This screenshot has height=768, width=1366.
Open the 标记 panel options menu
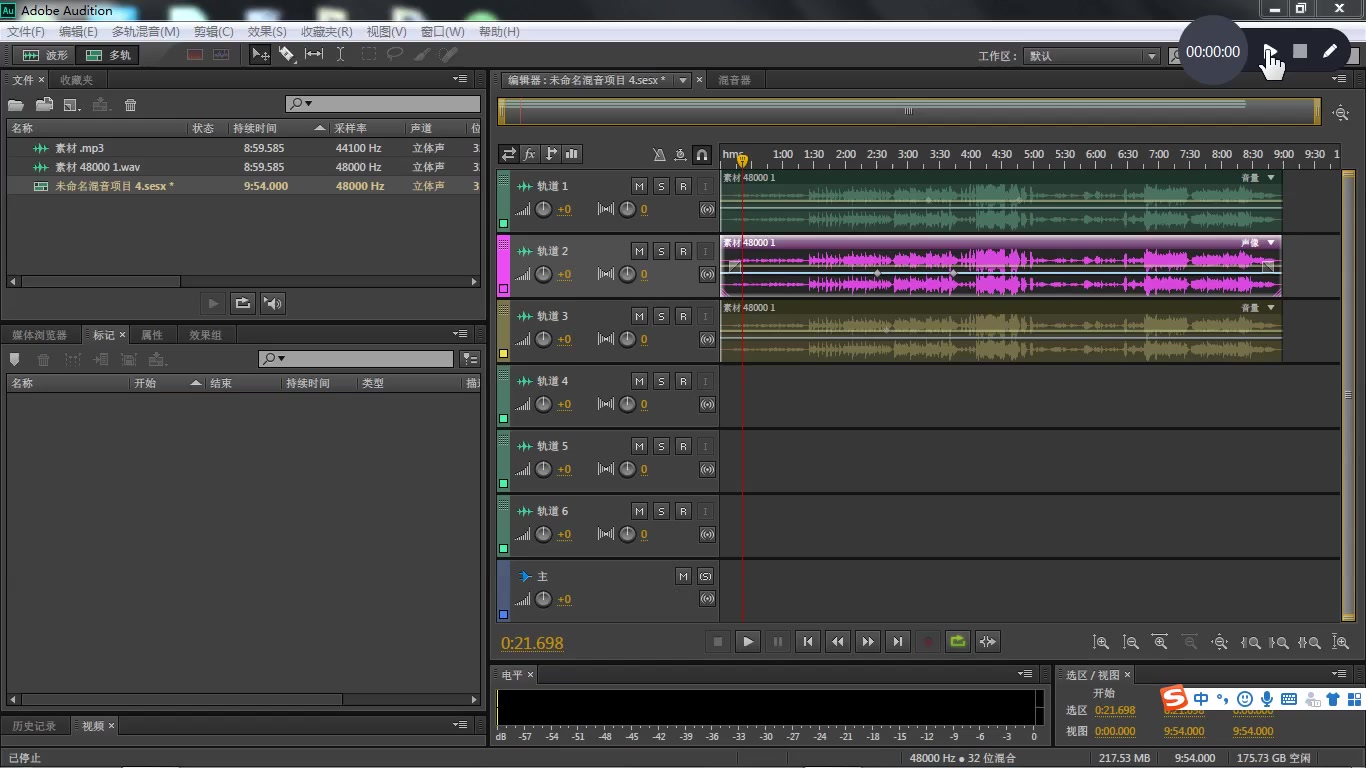click(x=460, y=334)
